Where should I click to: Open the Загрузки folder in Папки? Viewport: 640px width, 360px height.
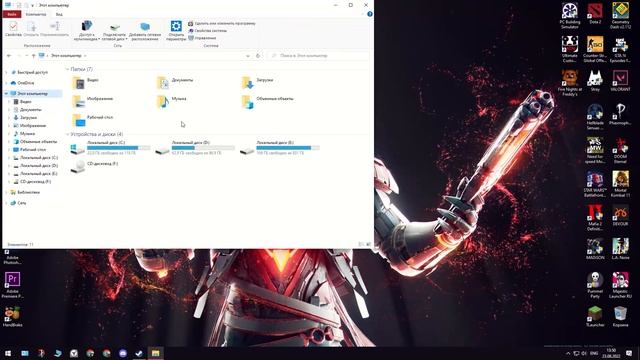click(258, 82)
